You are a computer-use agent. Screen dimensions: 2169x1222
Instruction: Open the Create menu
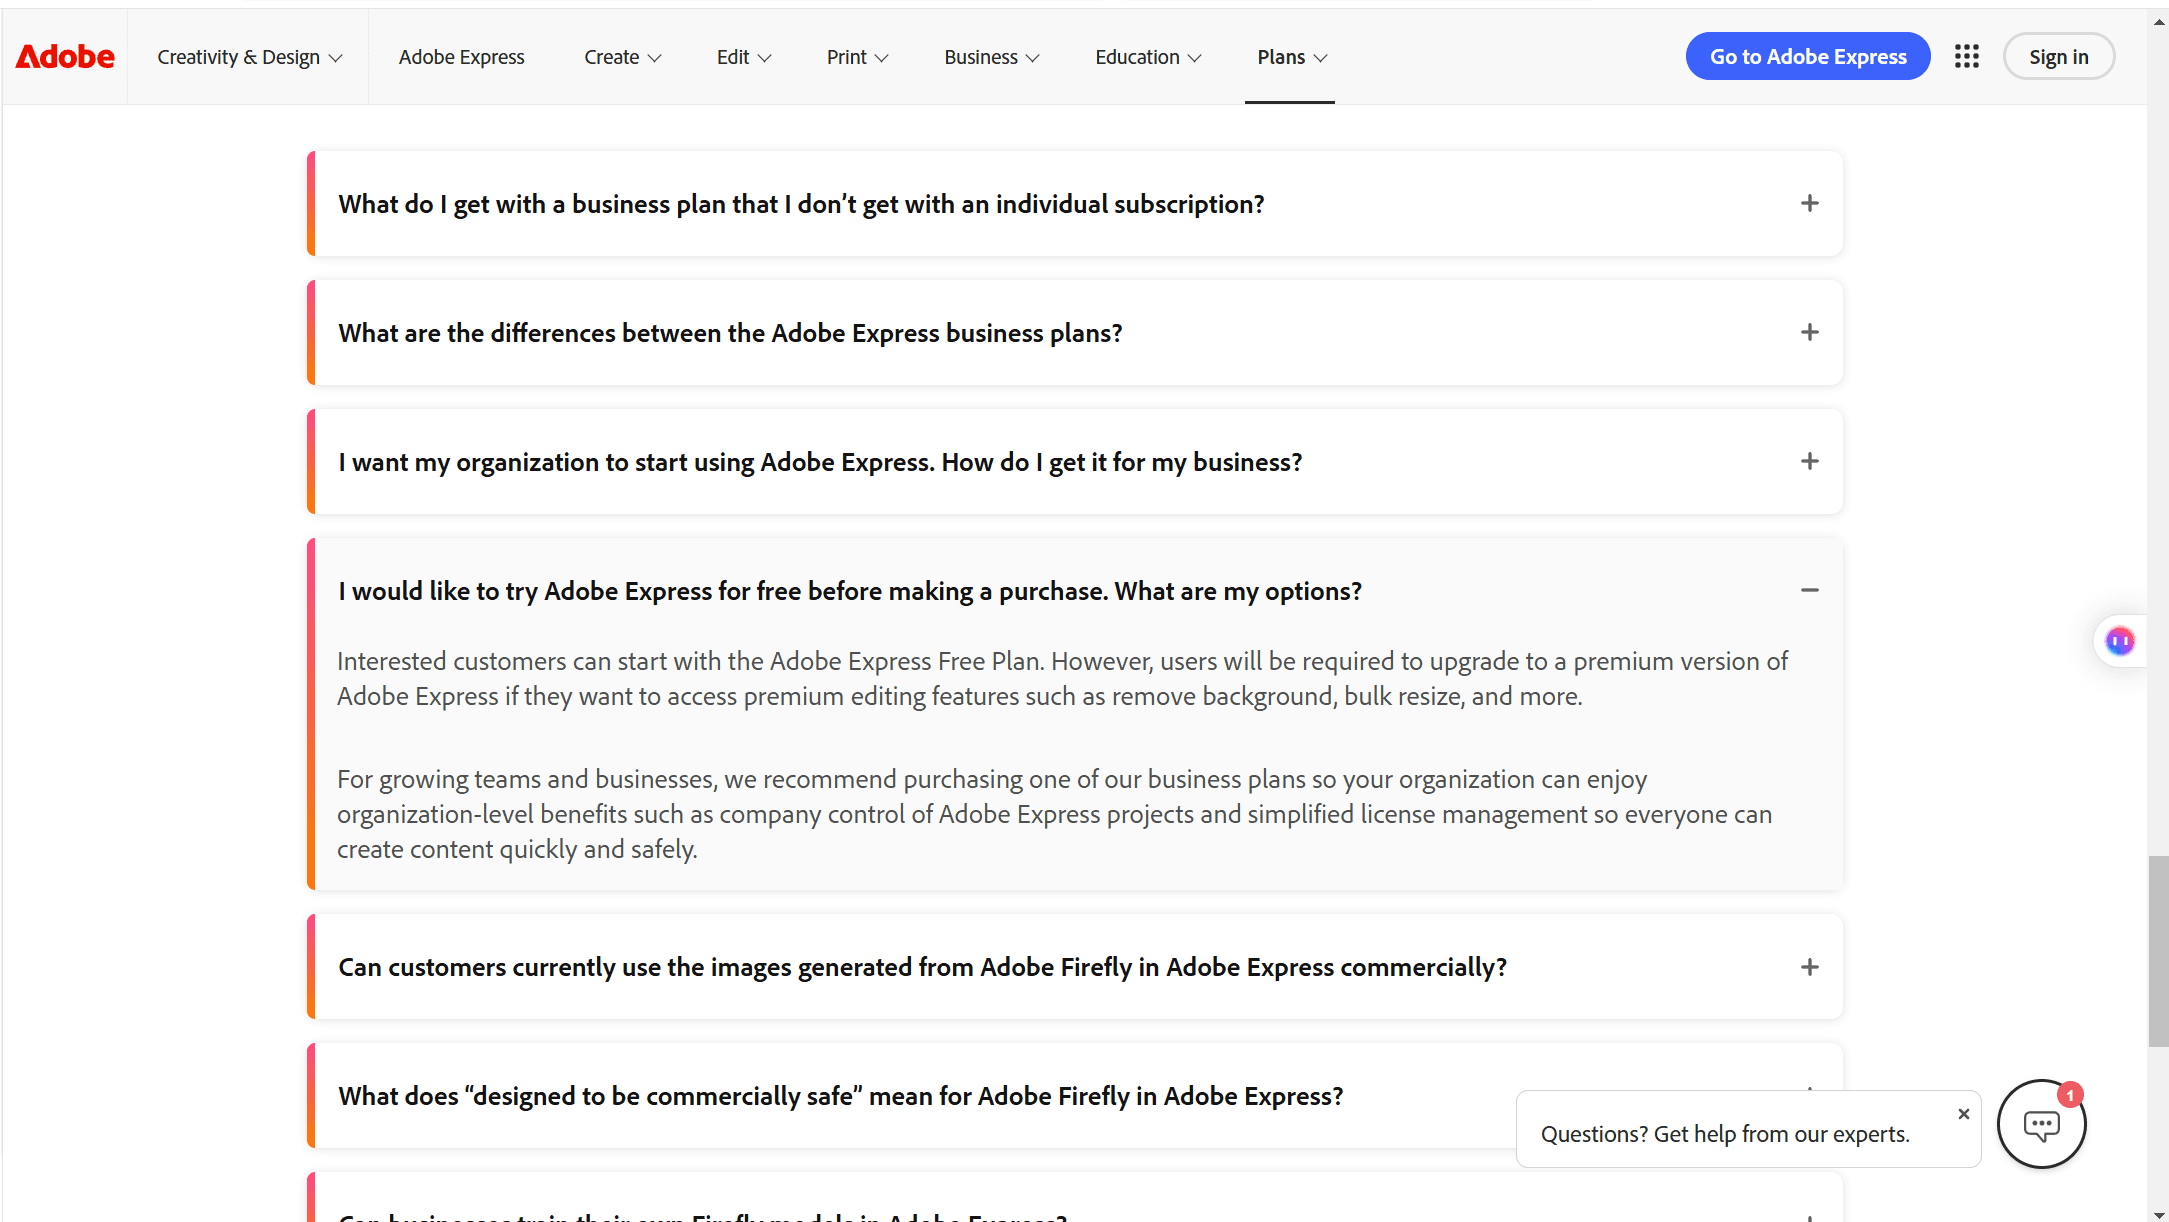tap(622, 57)
